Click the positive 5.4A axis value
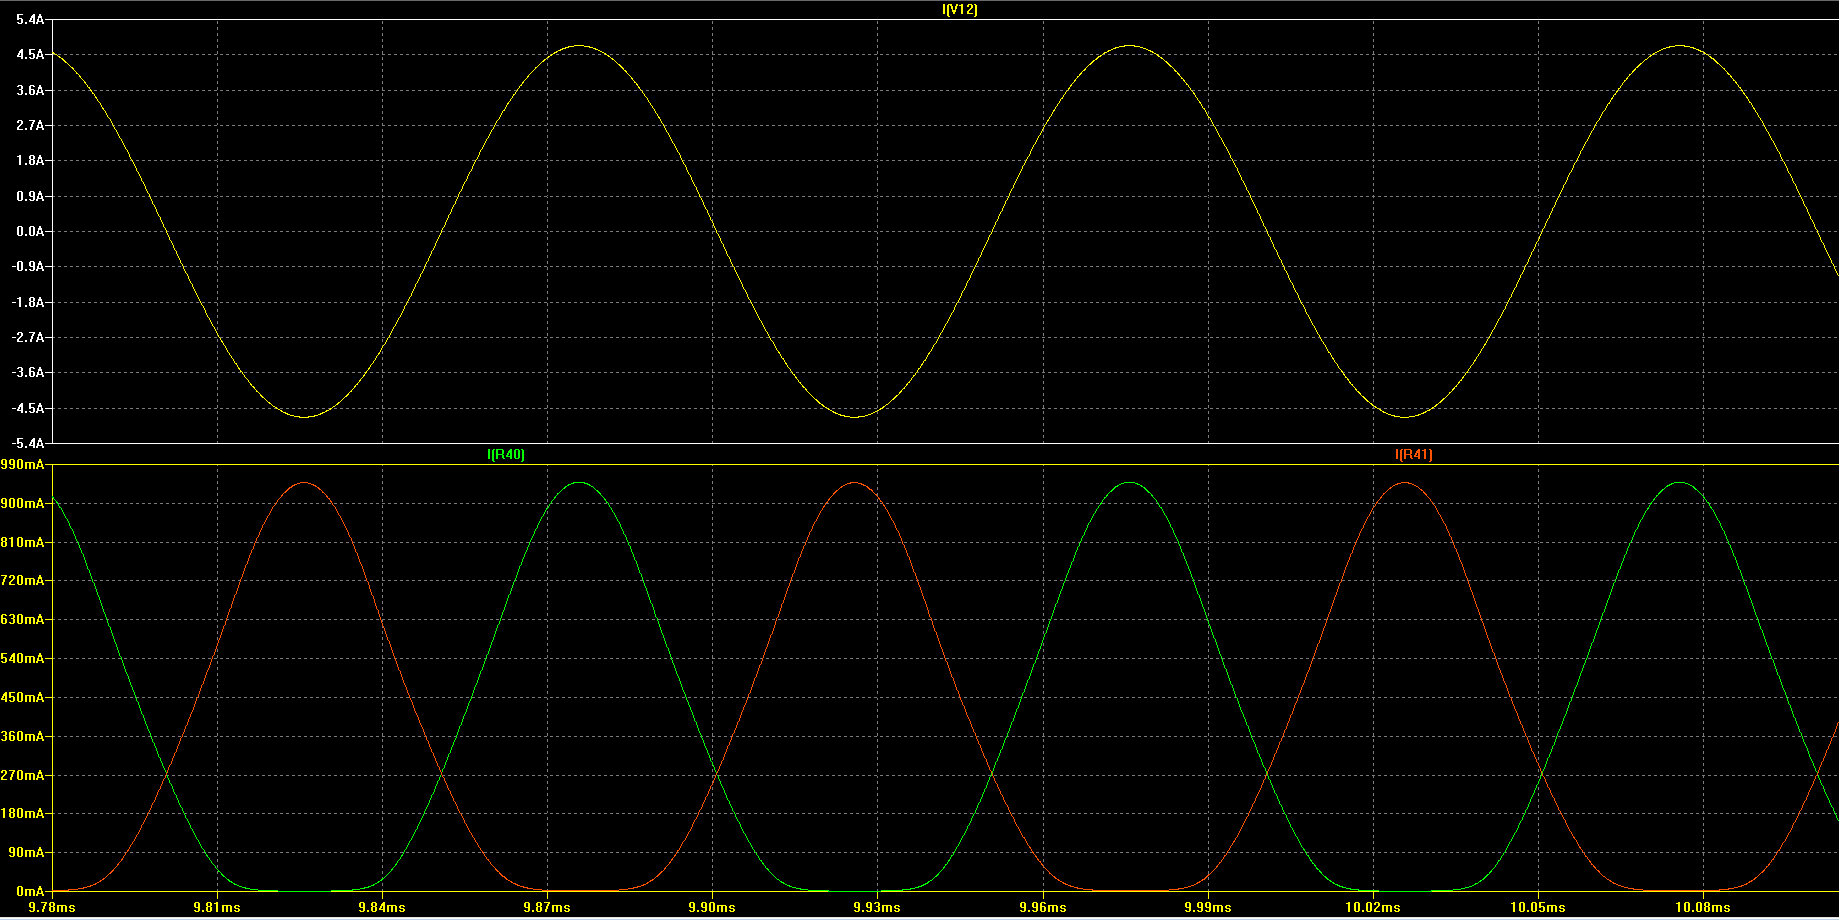Screen dimensions: 1839x920 (x=30, y=20)
